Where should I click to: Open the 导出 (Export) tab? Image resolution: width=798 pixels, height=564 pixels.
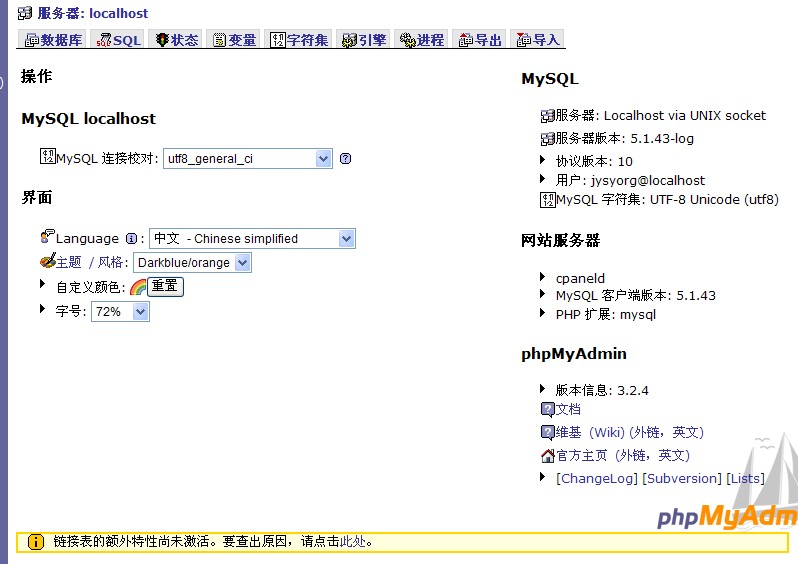480,39
